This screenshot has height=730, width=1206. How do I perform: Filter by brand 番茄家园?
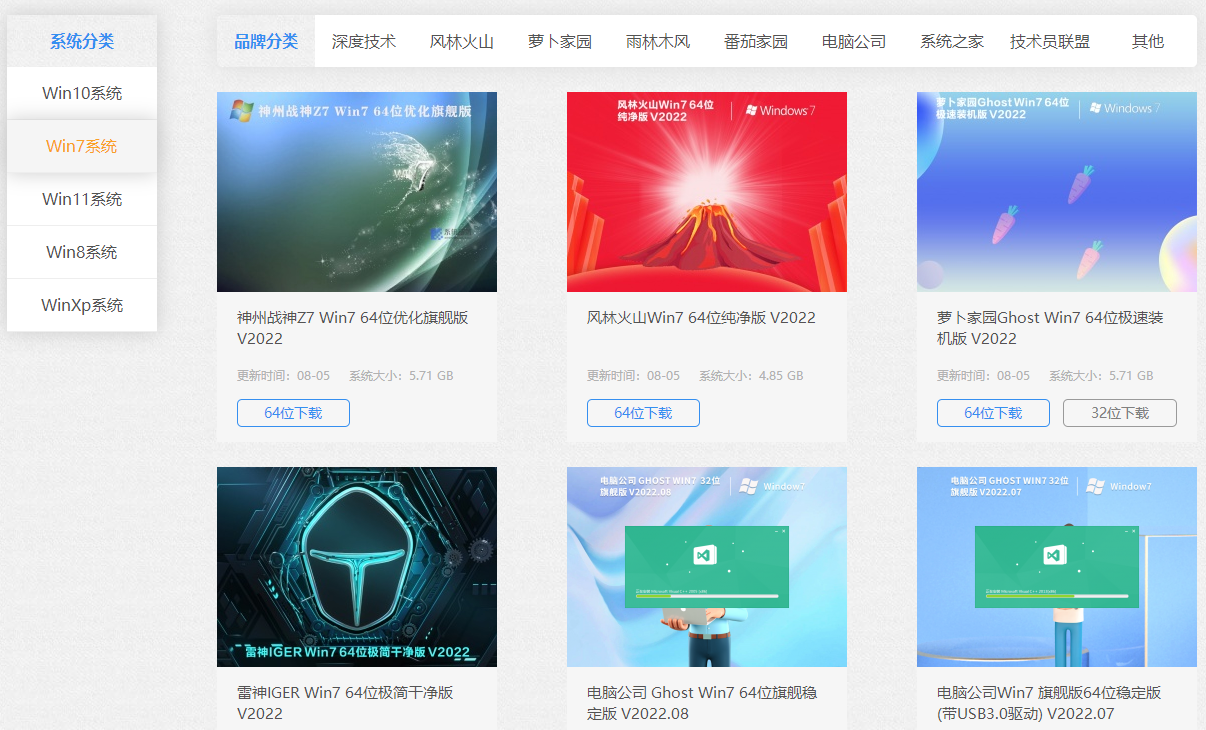[756, 41]
